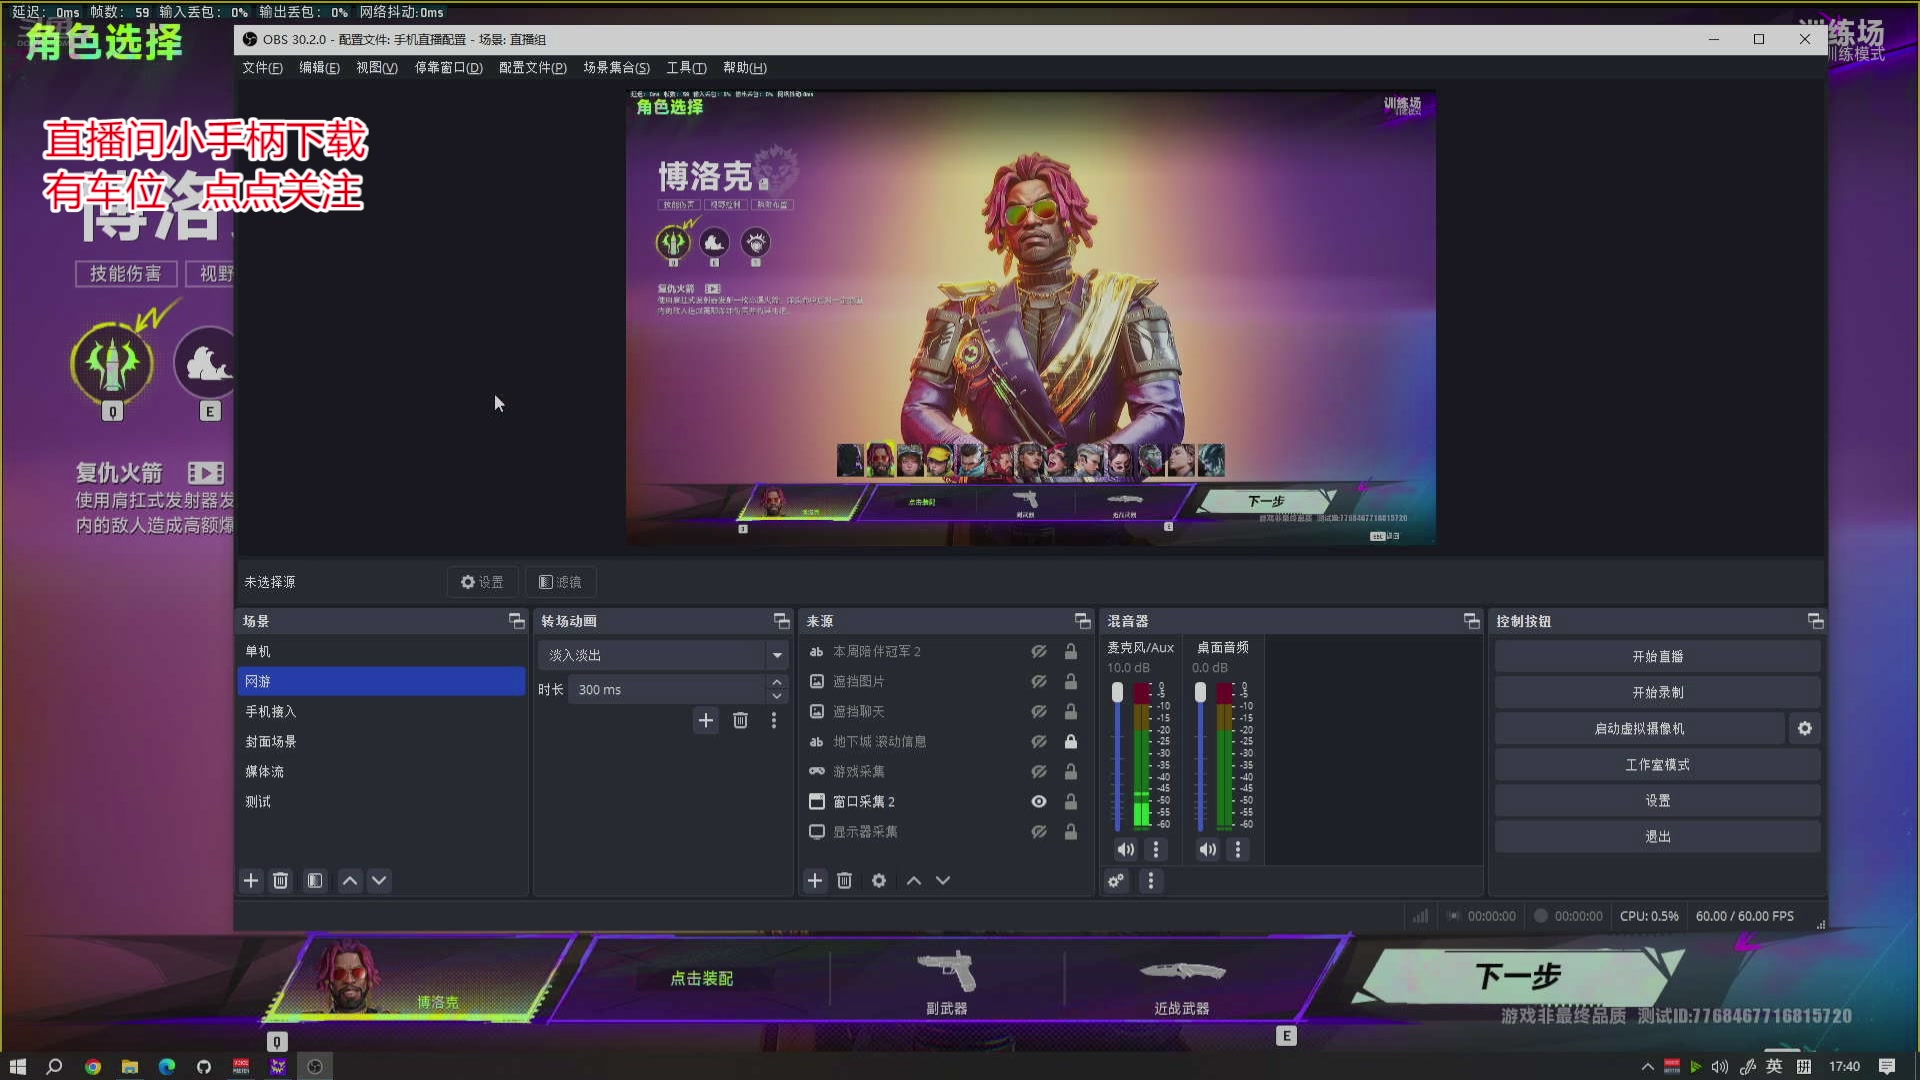Image resolution: width=1920 pixels, height=1080 pixels.
Task: Open mixer panel three-dot menu
Action: click(x=1151, y=881)
